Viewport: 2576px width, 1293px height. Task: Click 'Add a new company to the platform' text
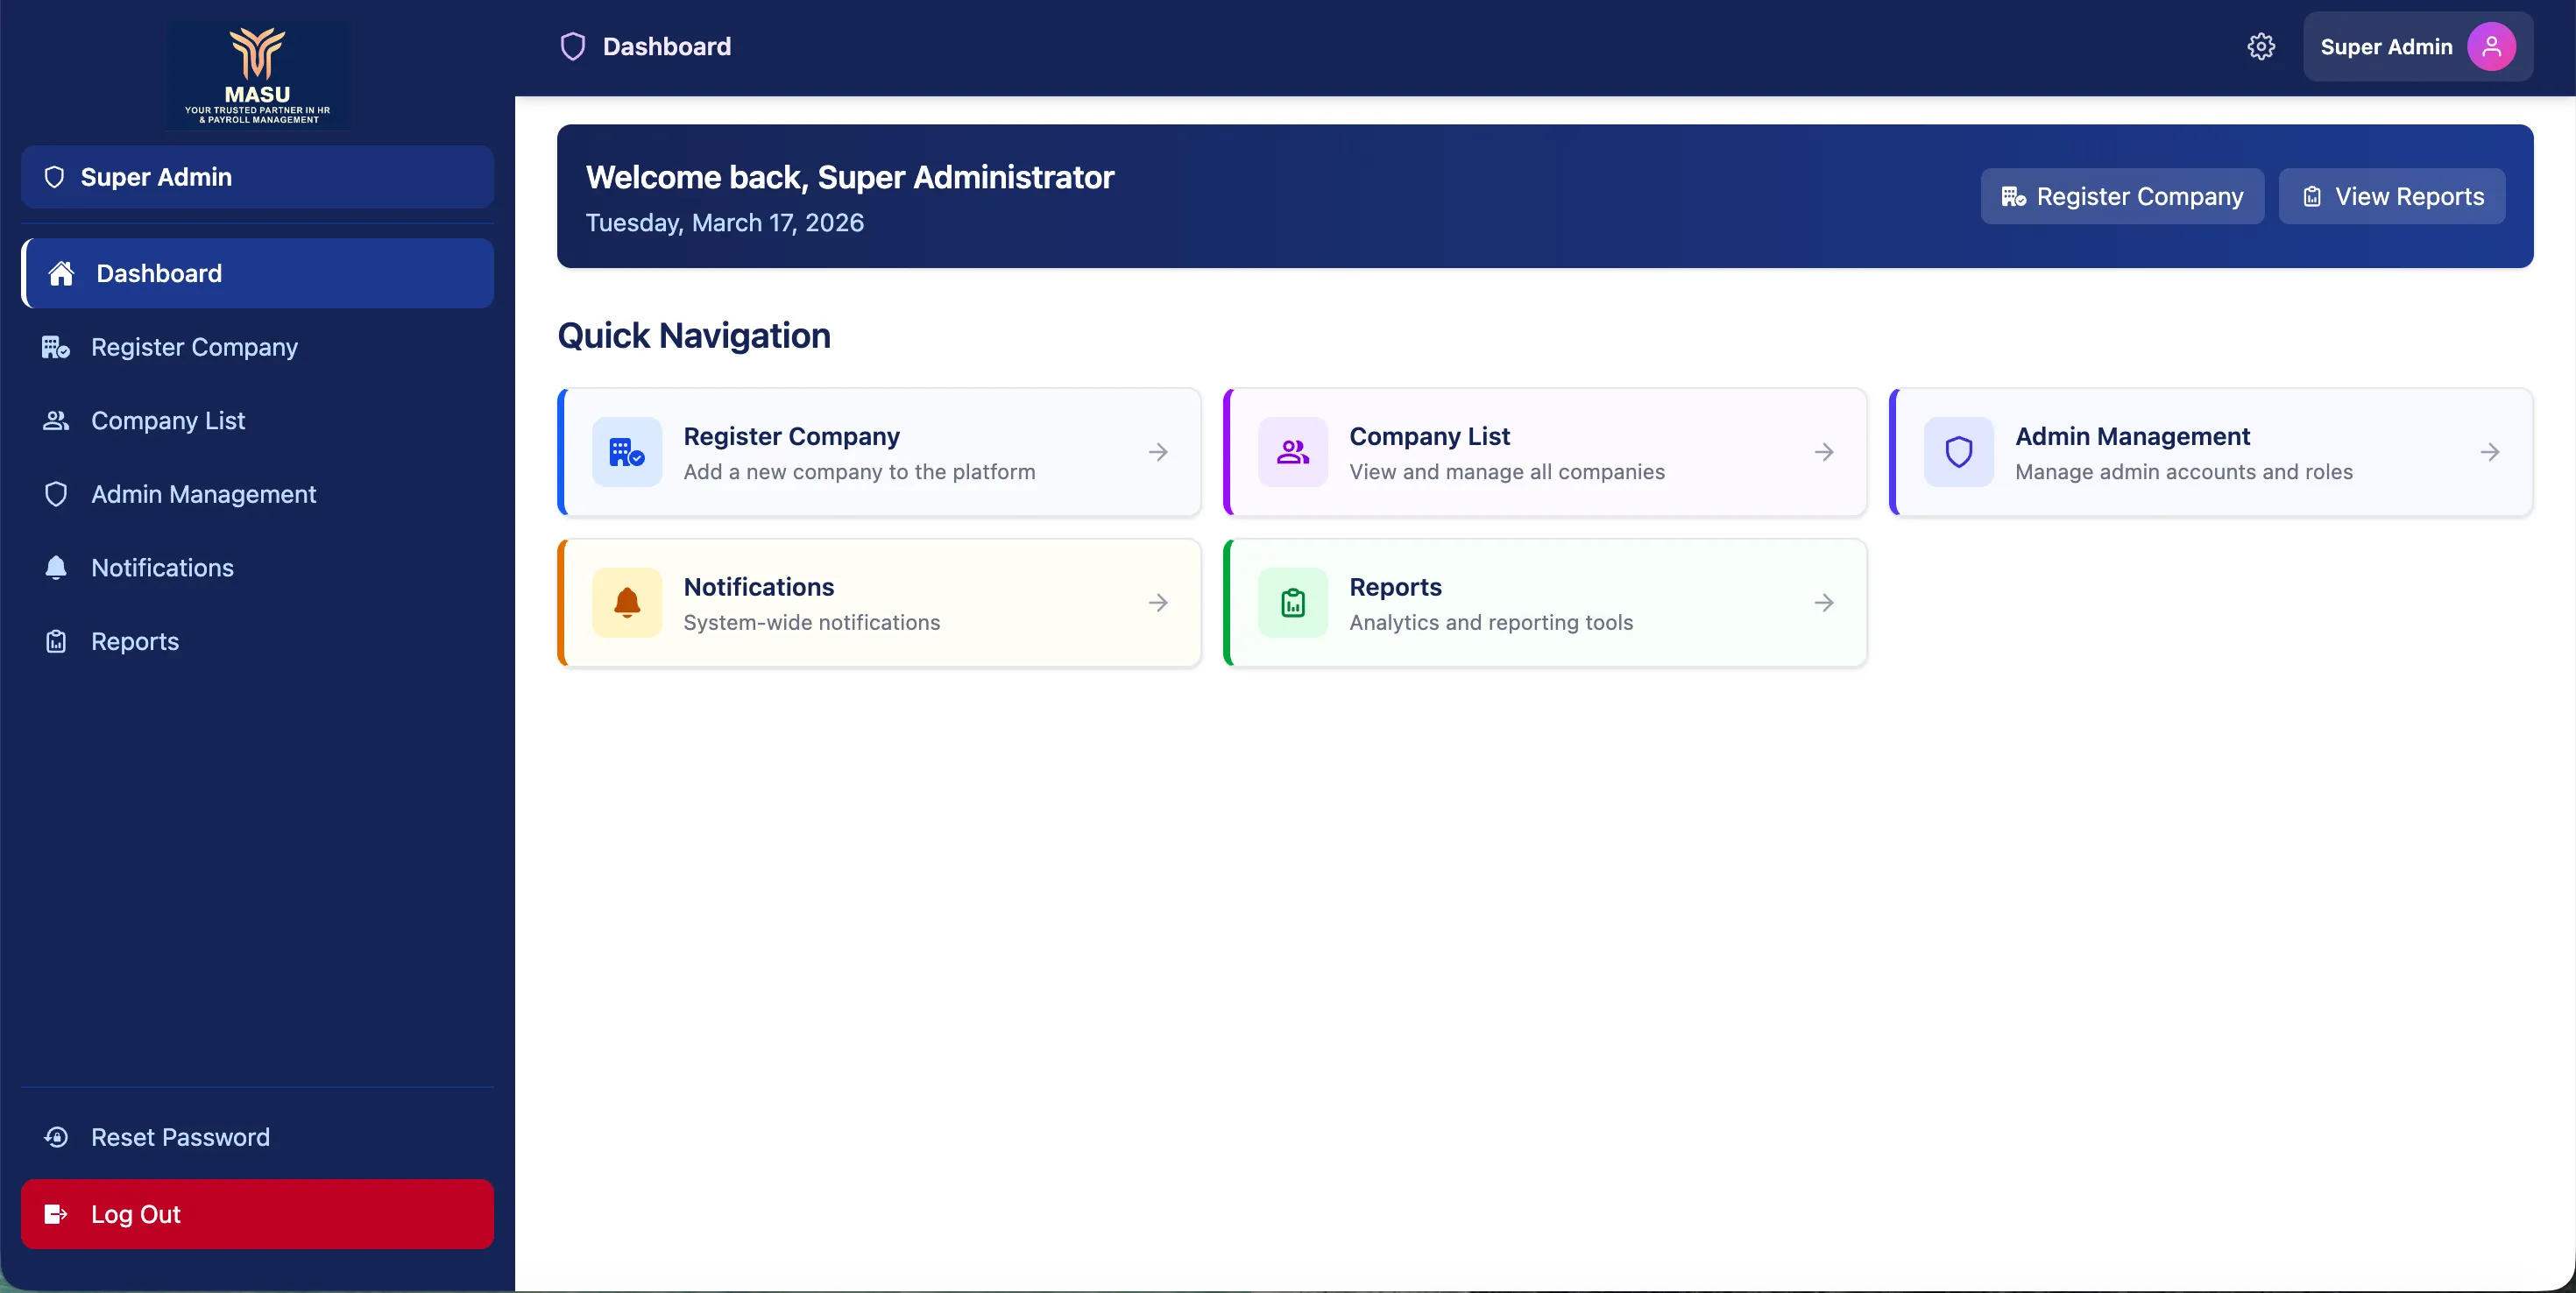[859, 472]
